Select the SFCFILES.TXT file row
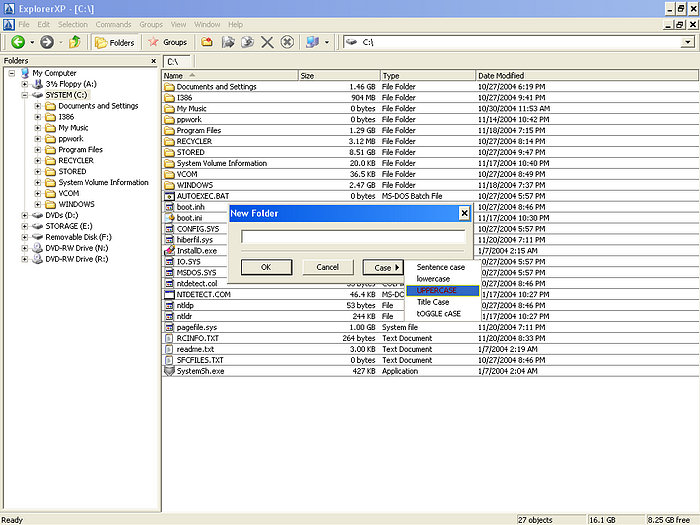700x525 pixels. click(430, 360)
